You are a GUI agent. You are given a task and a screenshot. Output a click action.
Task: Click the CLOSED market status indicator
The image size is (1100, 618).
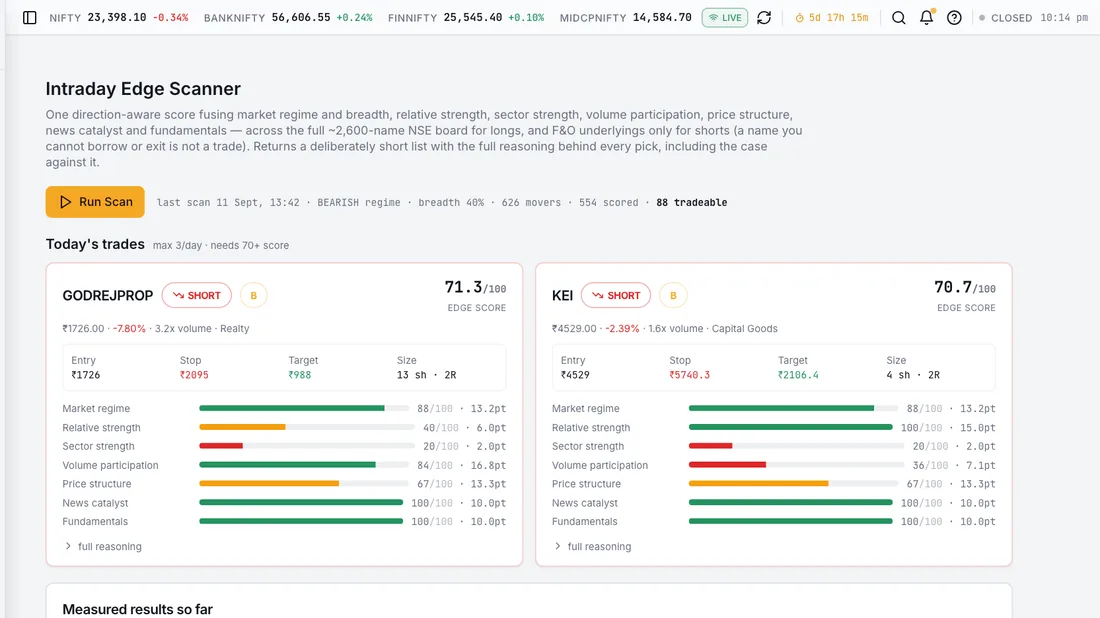[1005, 18]
